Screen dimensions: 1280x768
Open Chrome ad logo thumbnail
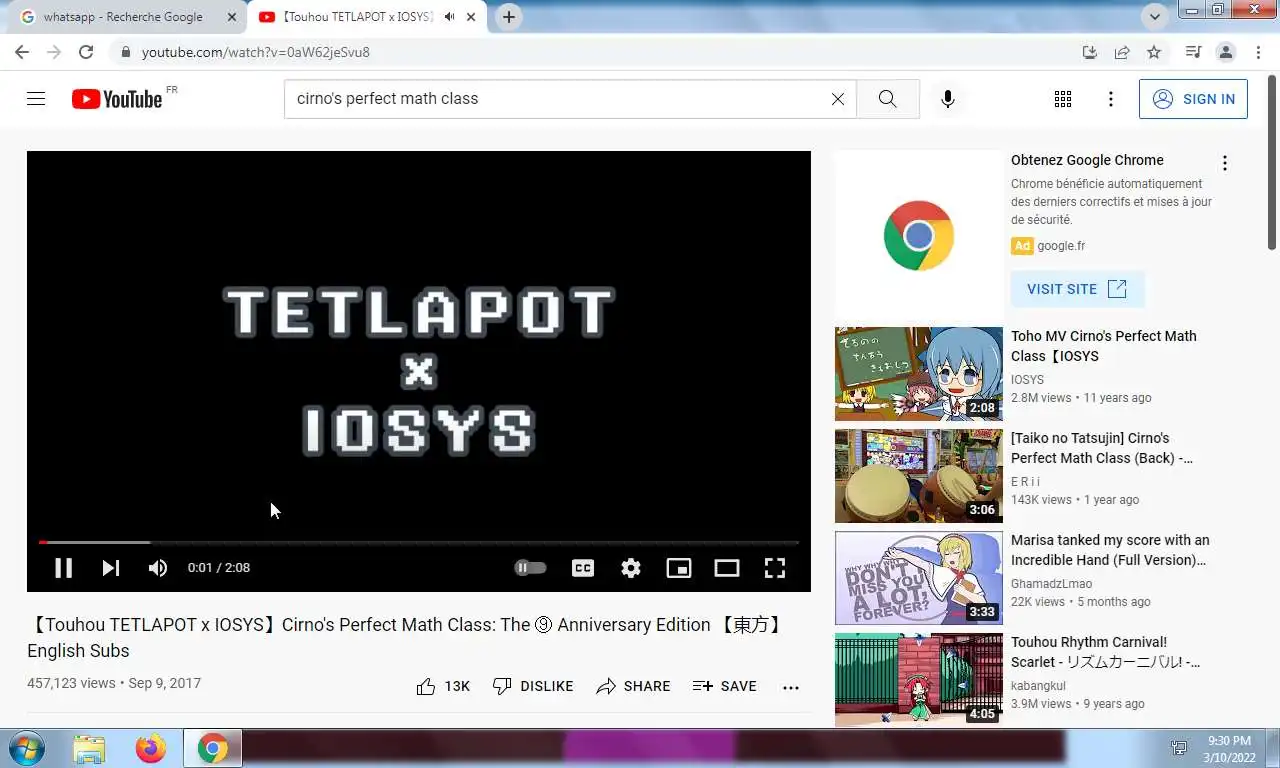click(x=919, y=235)
